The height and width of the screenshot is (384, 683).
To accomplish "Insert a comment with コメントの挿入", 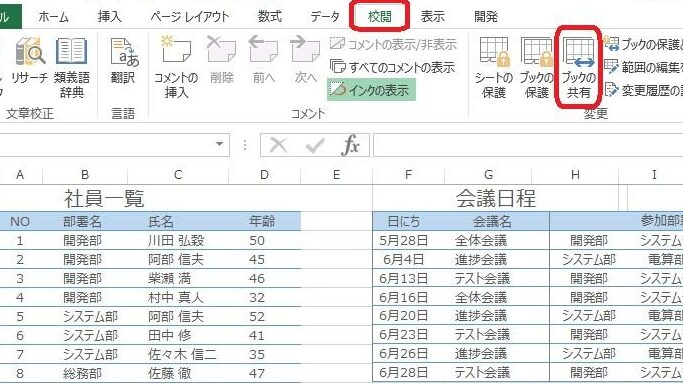I will pos(176,67).
